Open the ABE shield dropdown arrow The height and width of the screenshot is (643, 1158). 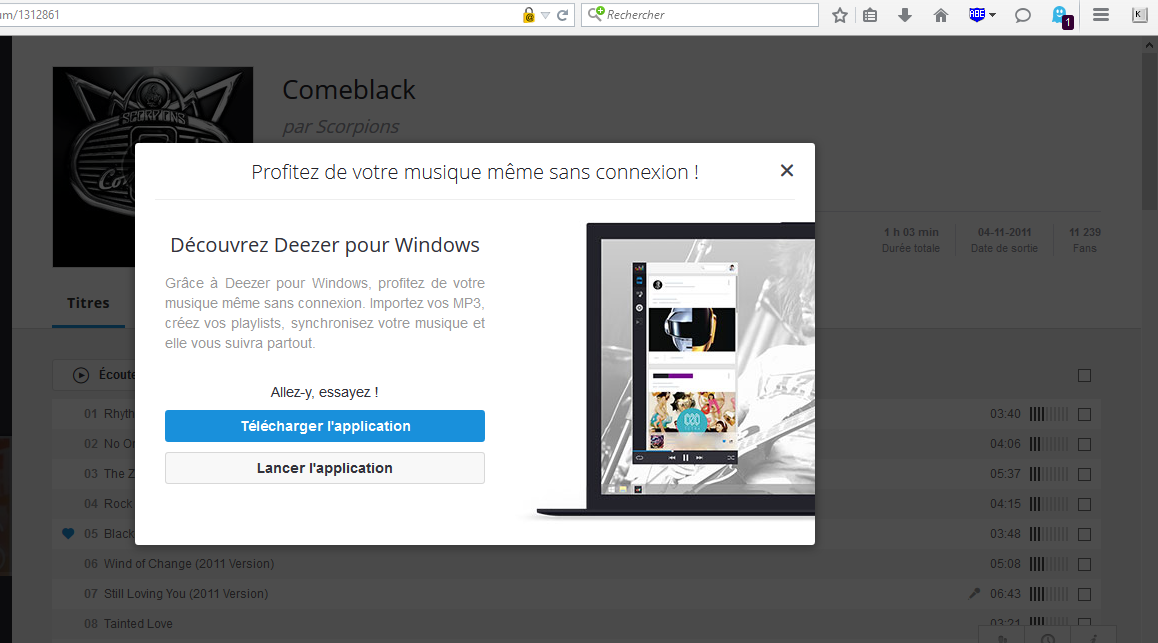991,15
